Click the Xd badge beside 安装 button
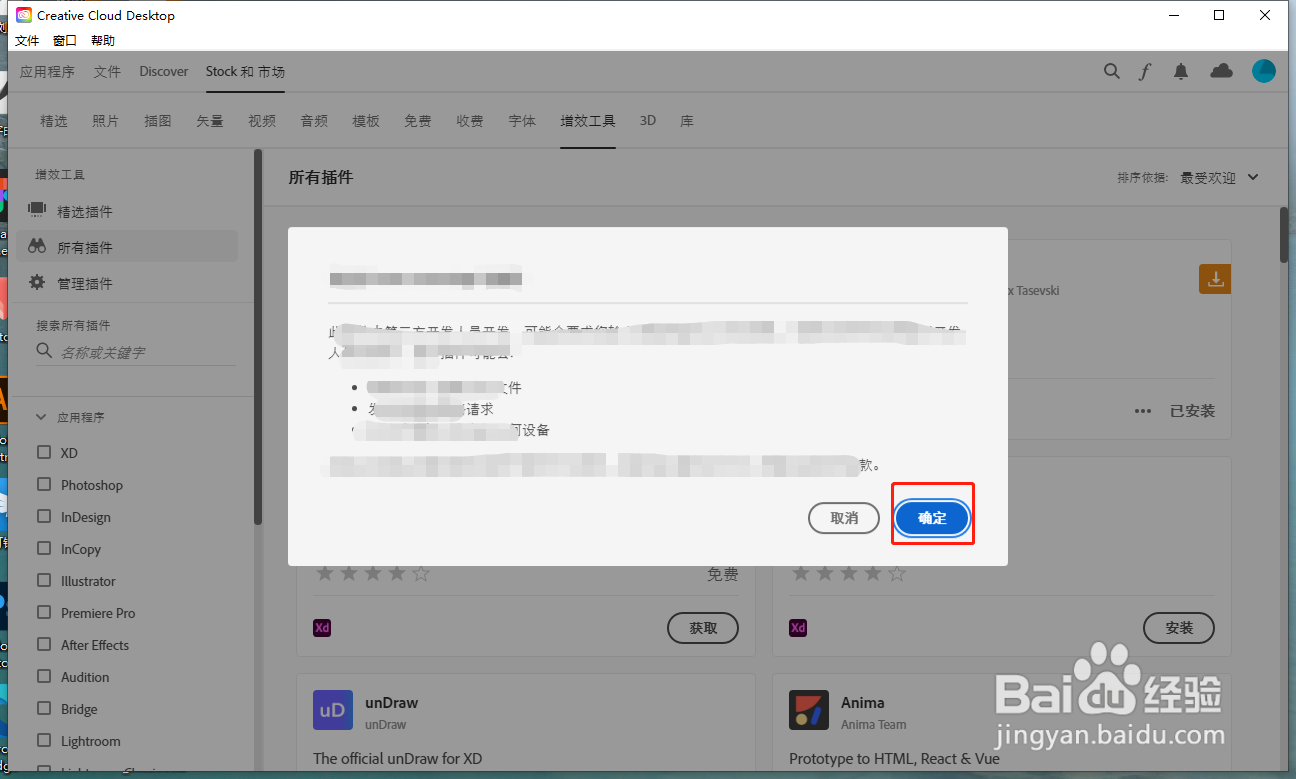Image resolution: width=1296 pixels, height=779 pixels. pyautogui.click(x=798, y=628)
